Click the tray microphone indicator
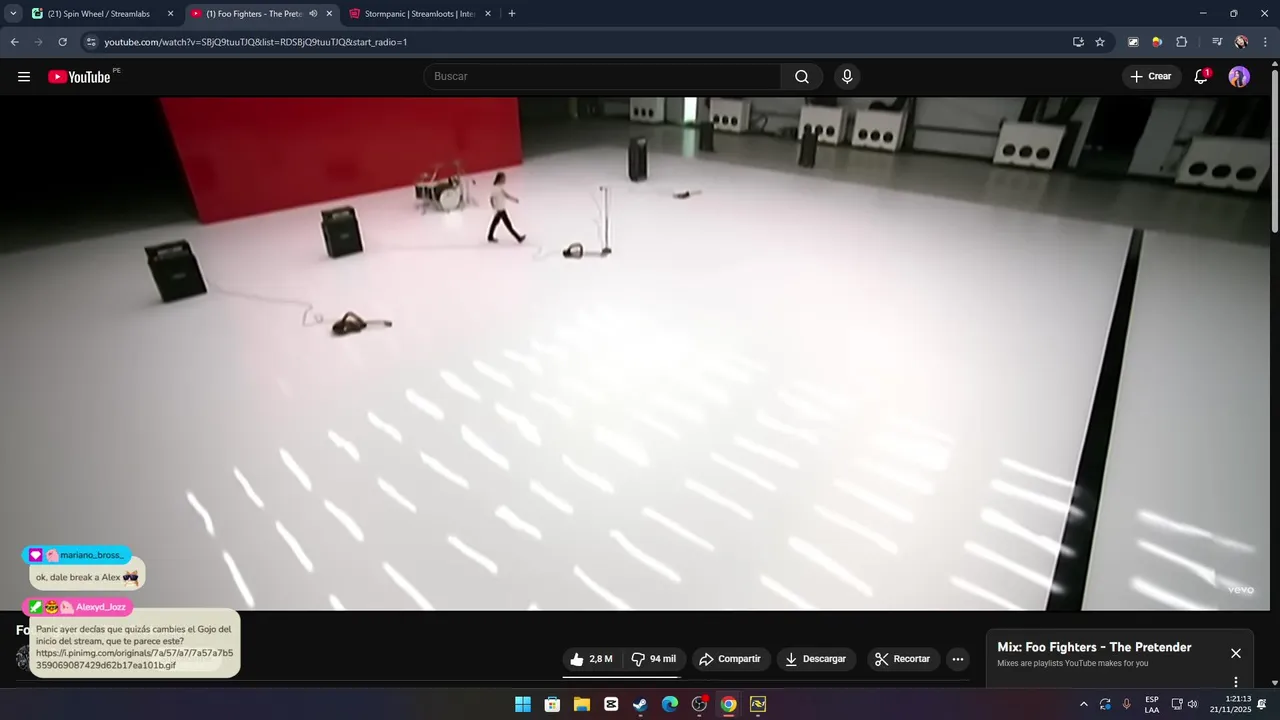The height and width of the screenshot is (720, 1280). coord(1127,704)
